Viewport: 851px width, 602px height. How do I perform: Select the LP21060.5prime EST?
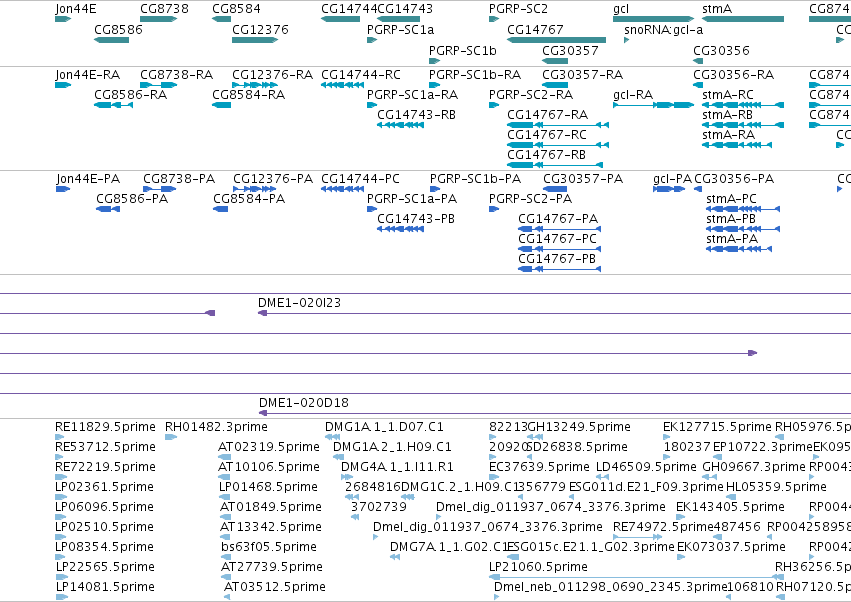pyautogui.click(x=636, y=577)
